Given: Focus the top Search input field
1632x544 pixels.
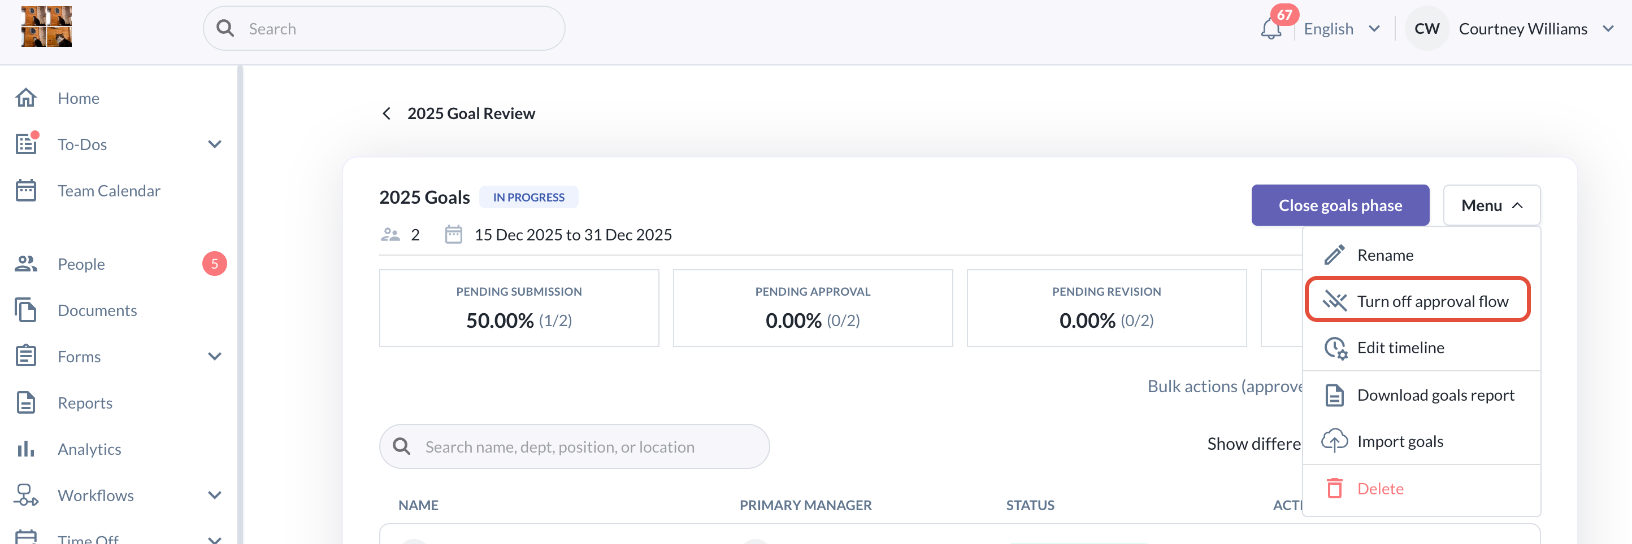Looking at the screenshot, I should coord(384,28).
